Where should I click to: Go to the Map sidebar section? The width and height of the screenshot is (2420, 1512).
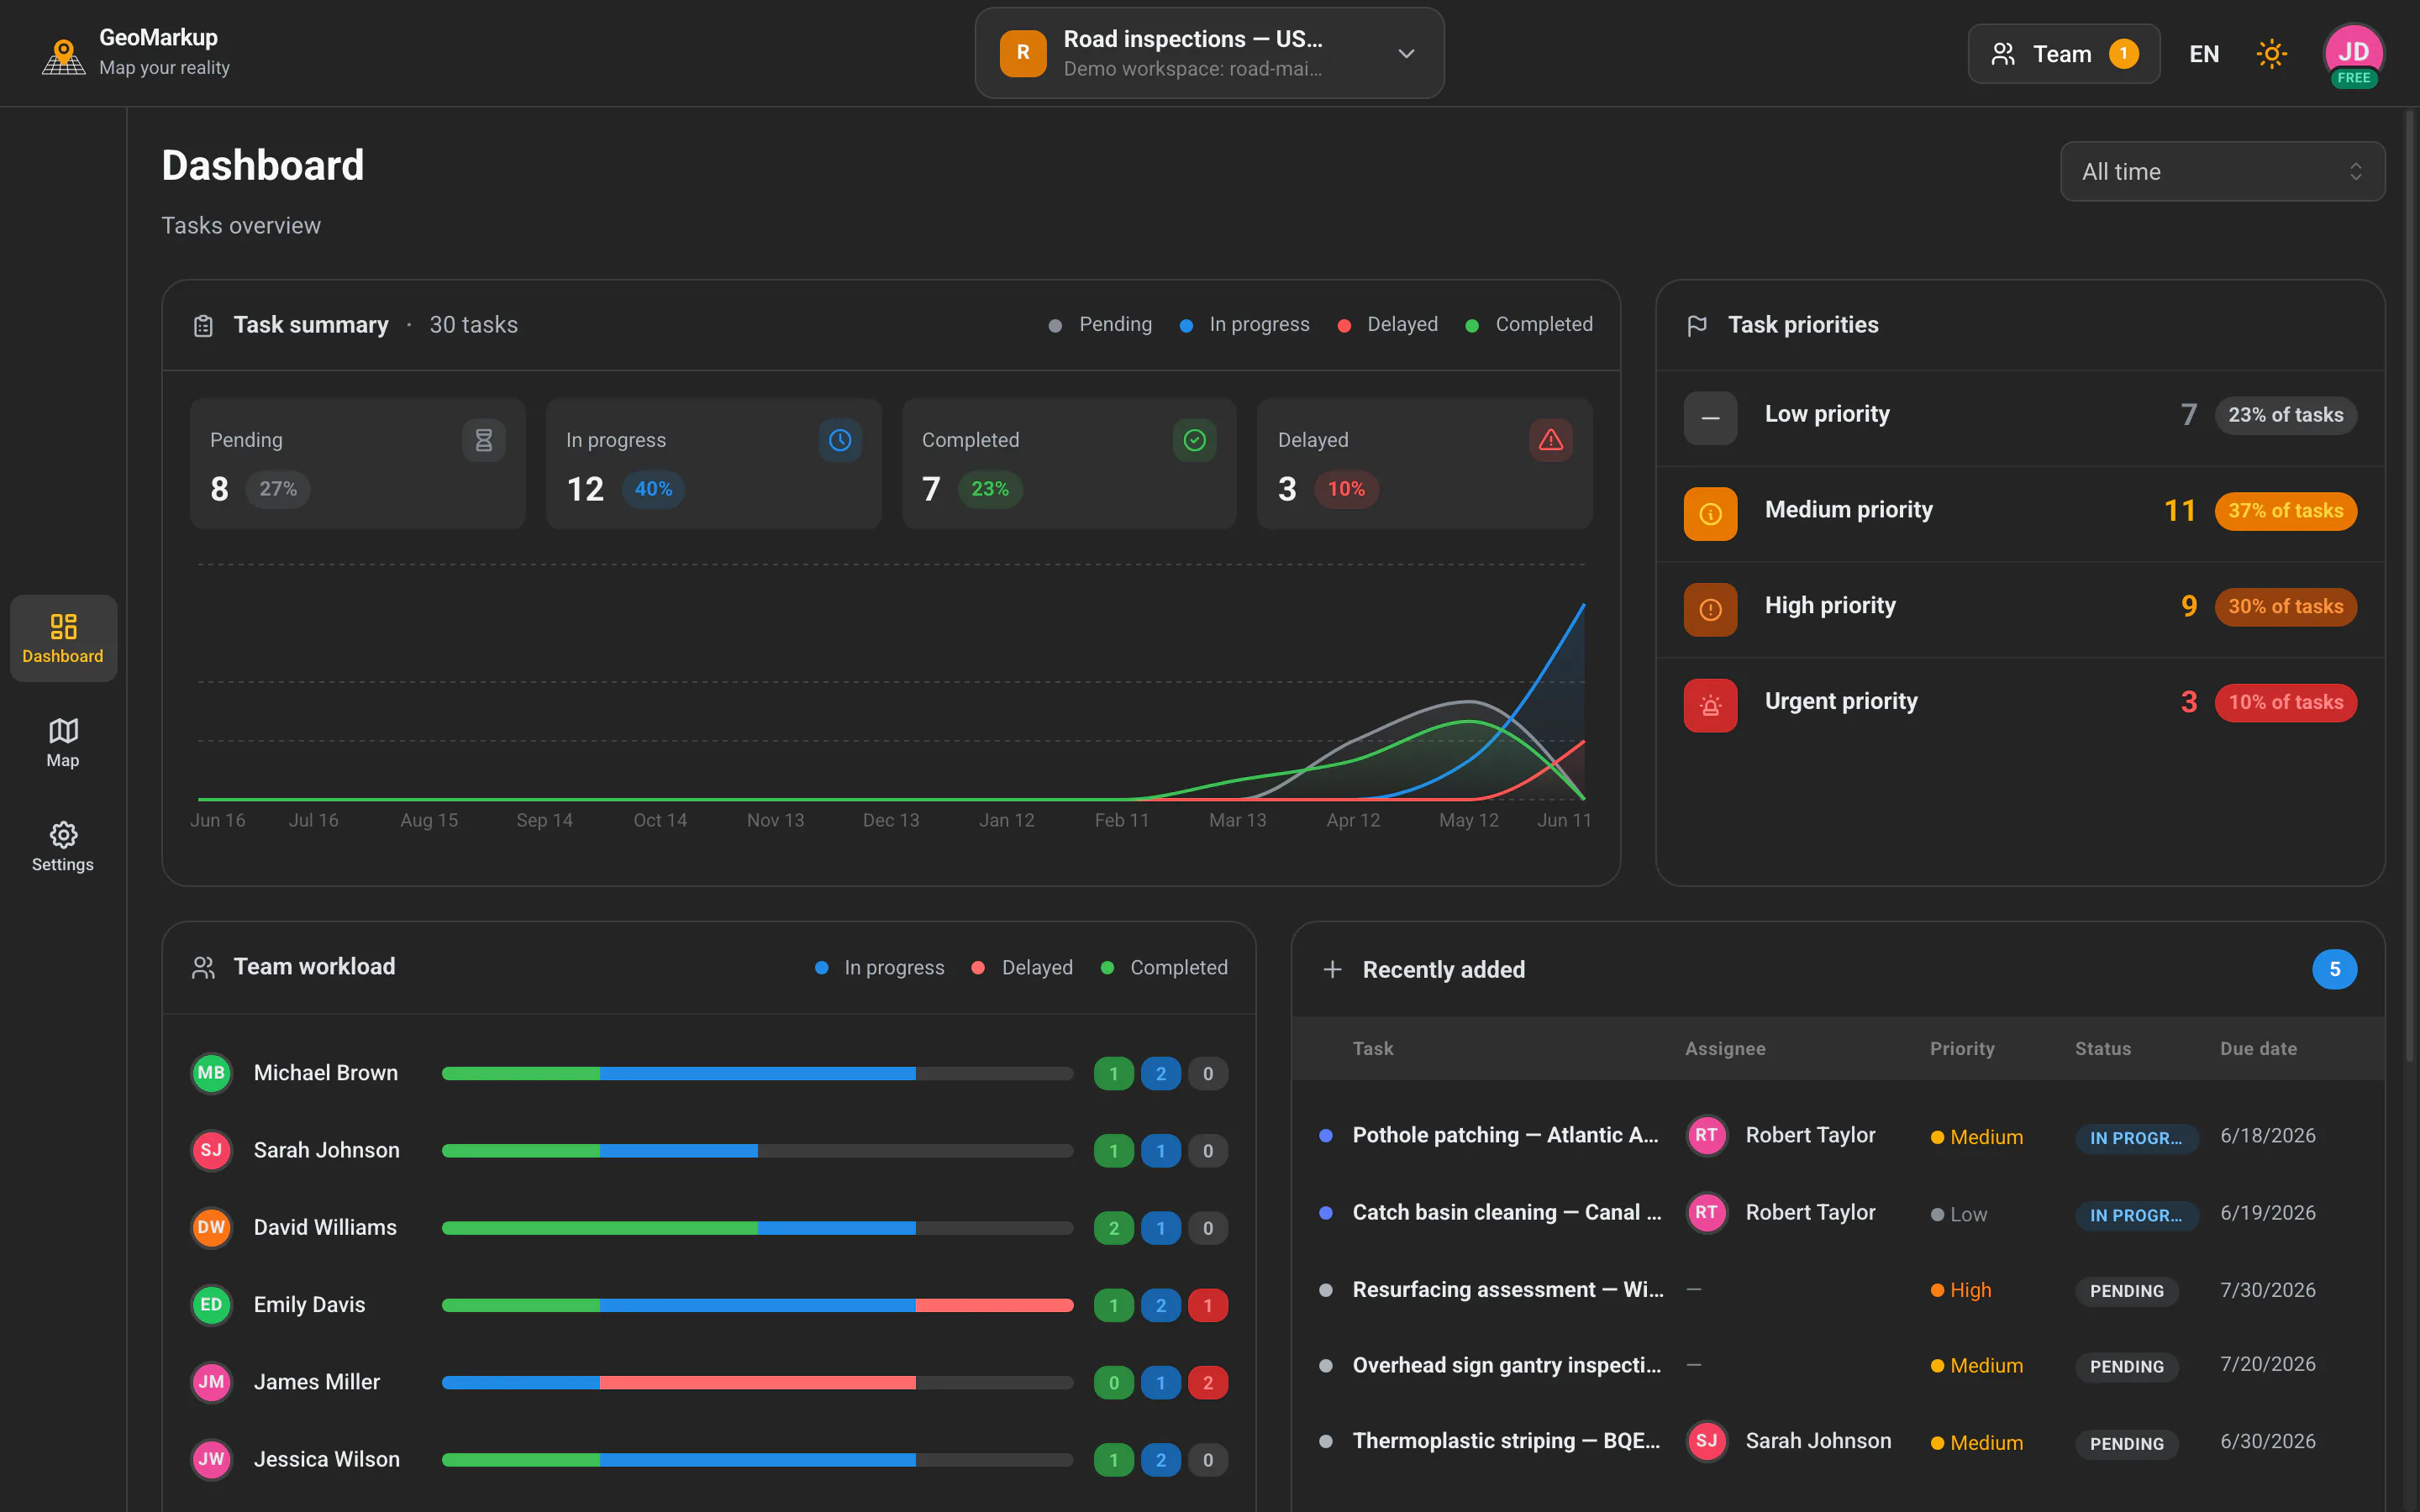(x=63, y=743)
